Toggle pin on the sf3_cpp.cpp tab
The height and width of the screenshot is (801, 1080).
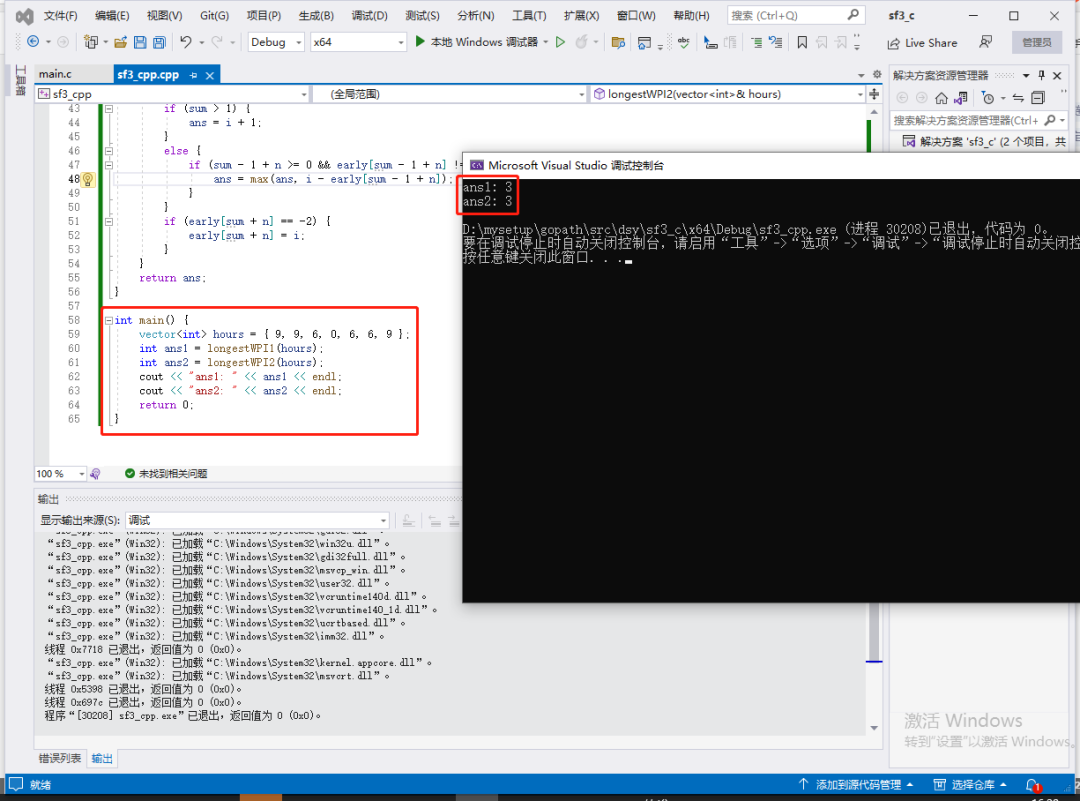[194, 75]
